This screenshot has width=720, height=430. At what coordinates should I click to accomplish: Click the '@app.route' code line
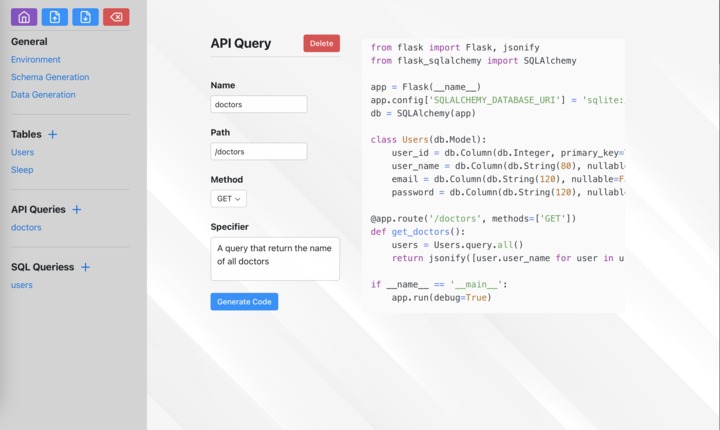(x=473, y=219)
